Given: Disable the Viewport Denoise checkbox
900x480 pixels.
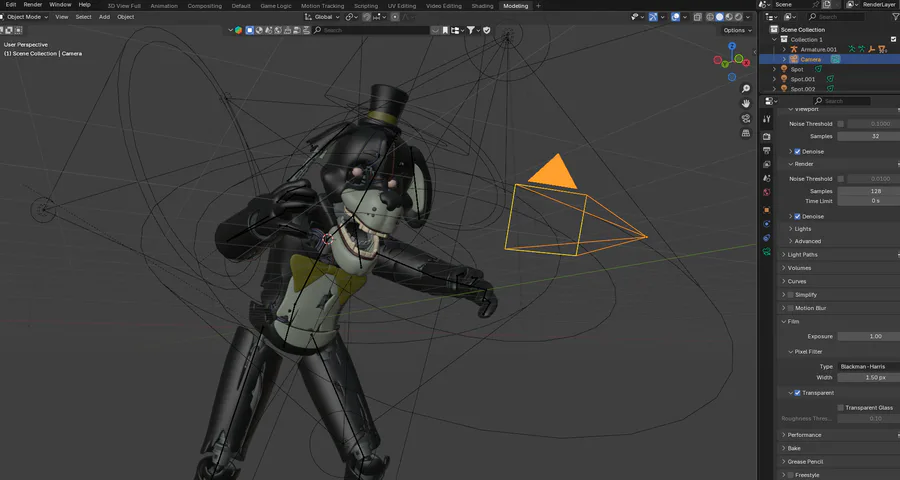Looking at the screenshot, I should click(x=797, y=152).
